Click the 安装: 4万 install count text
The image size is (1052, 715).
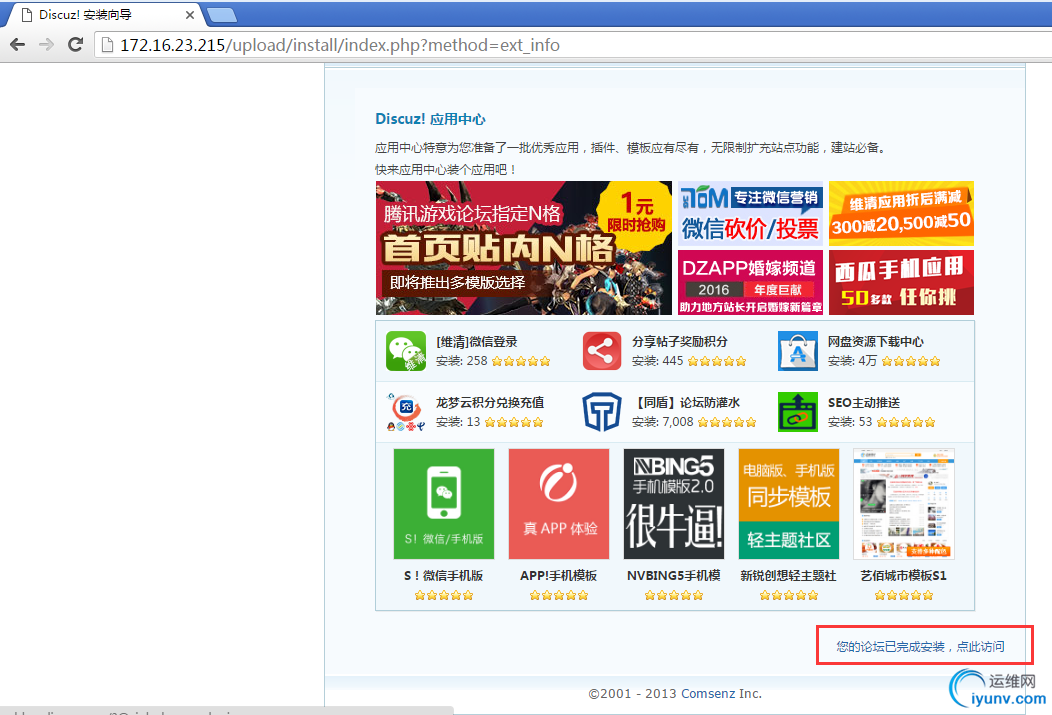point(853,361)
